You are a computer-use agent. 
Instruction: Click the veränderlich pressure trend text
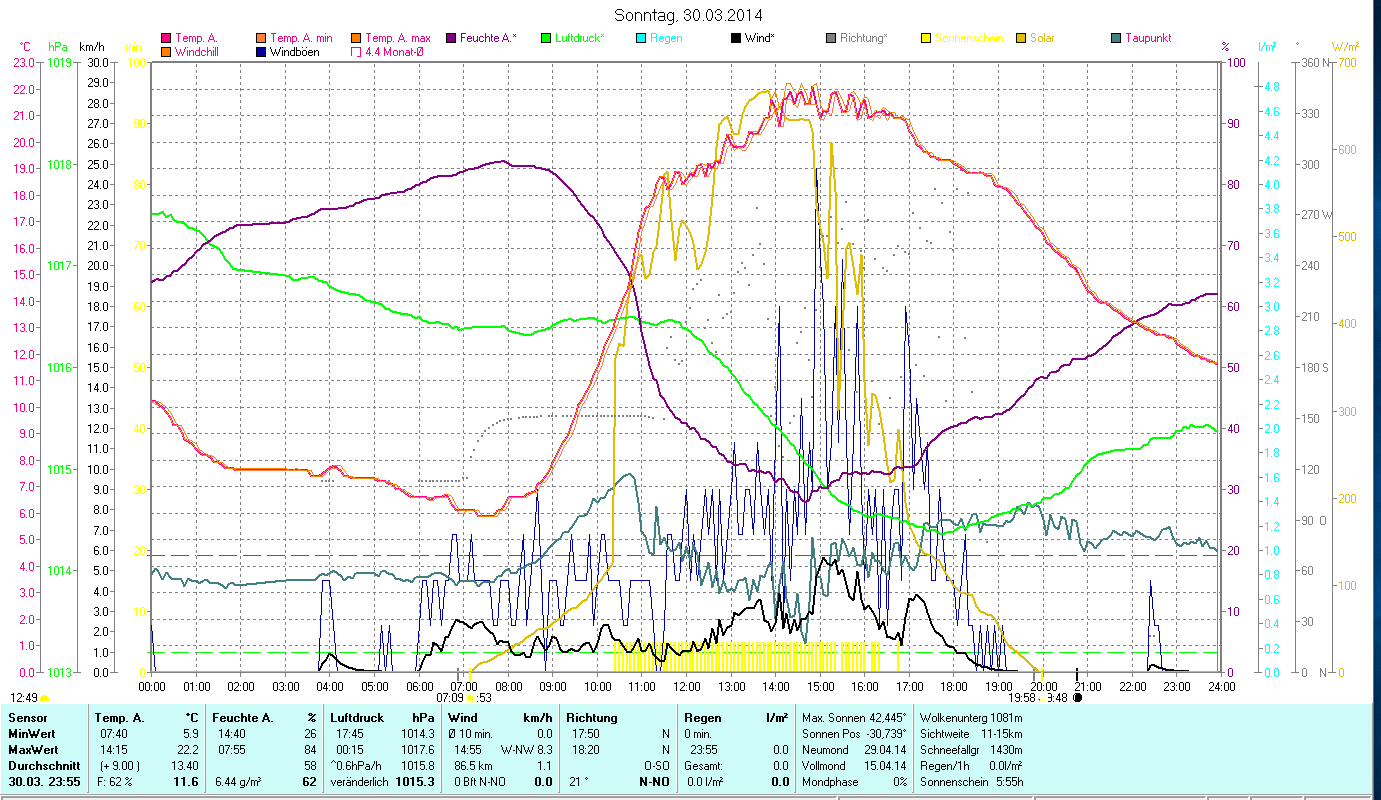[x=358, y=782]
